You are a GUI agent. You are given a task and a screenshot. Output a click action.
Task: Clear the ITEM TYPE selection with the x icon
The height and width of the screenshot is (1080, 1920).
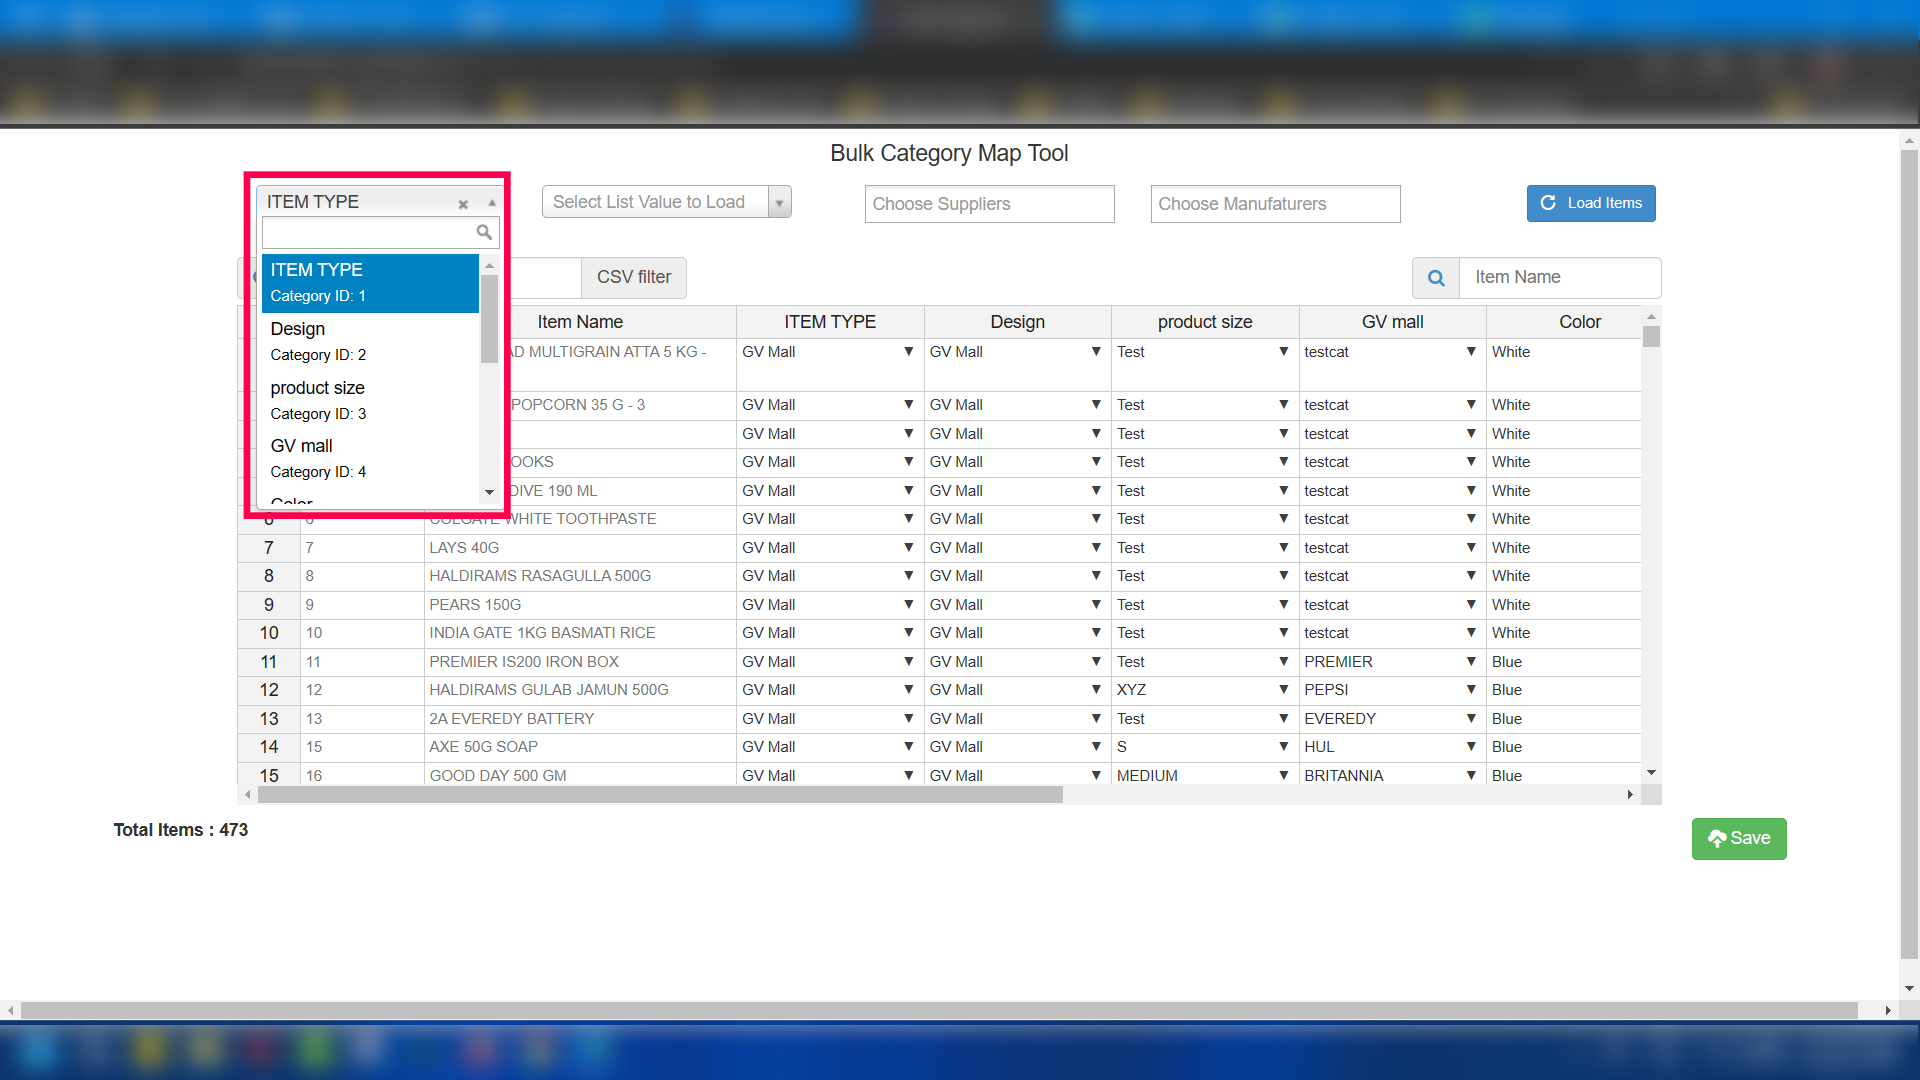pos(463,204)
